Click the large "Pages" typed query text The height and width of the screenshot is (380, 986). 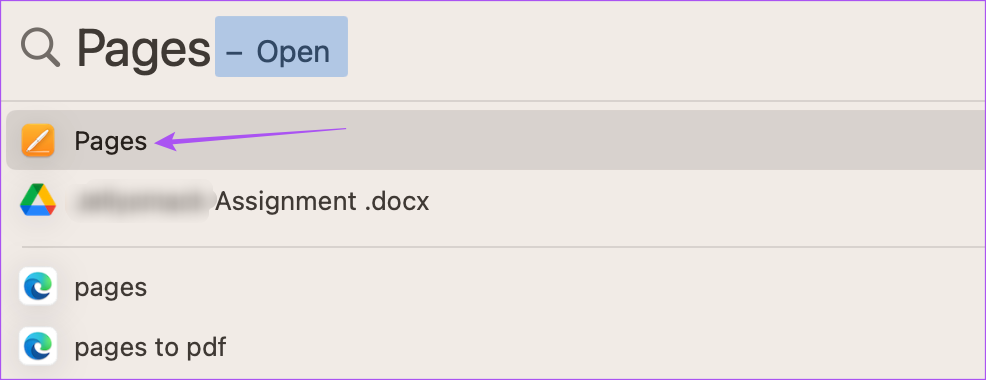click(x=143, y=48)
